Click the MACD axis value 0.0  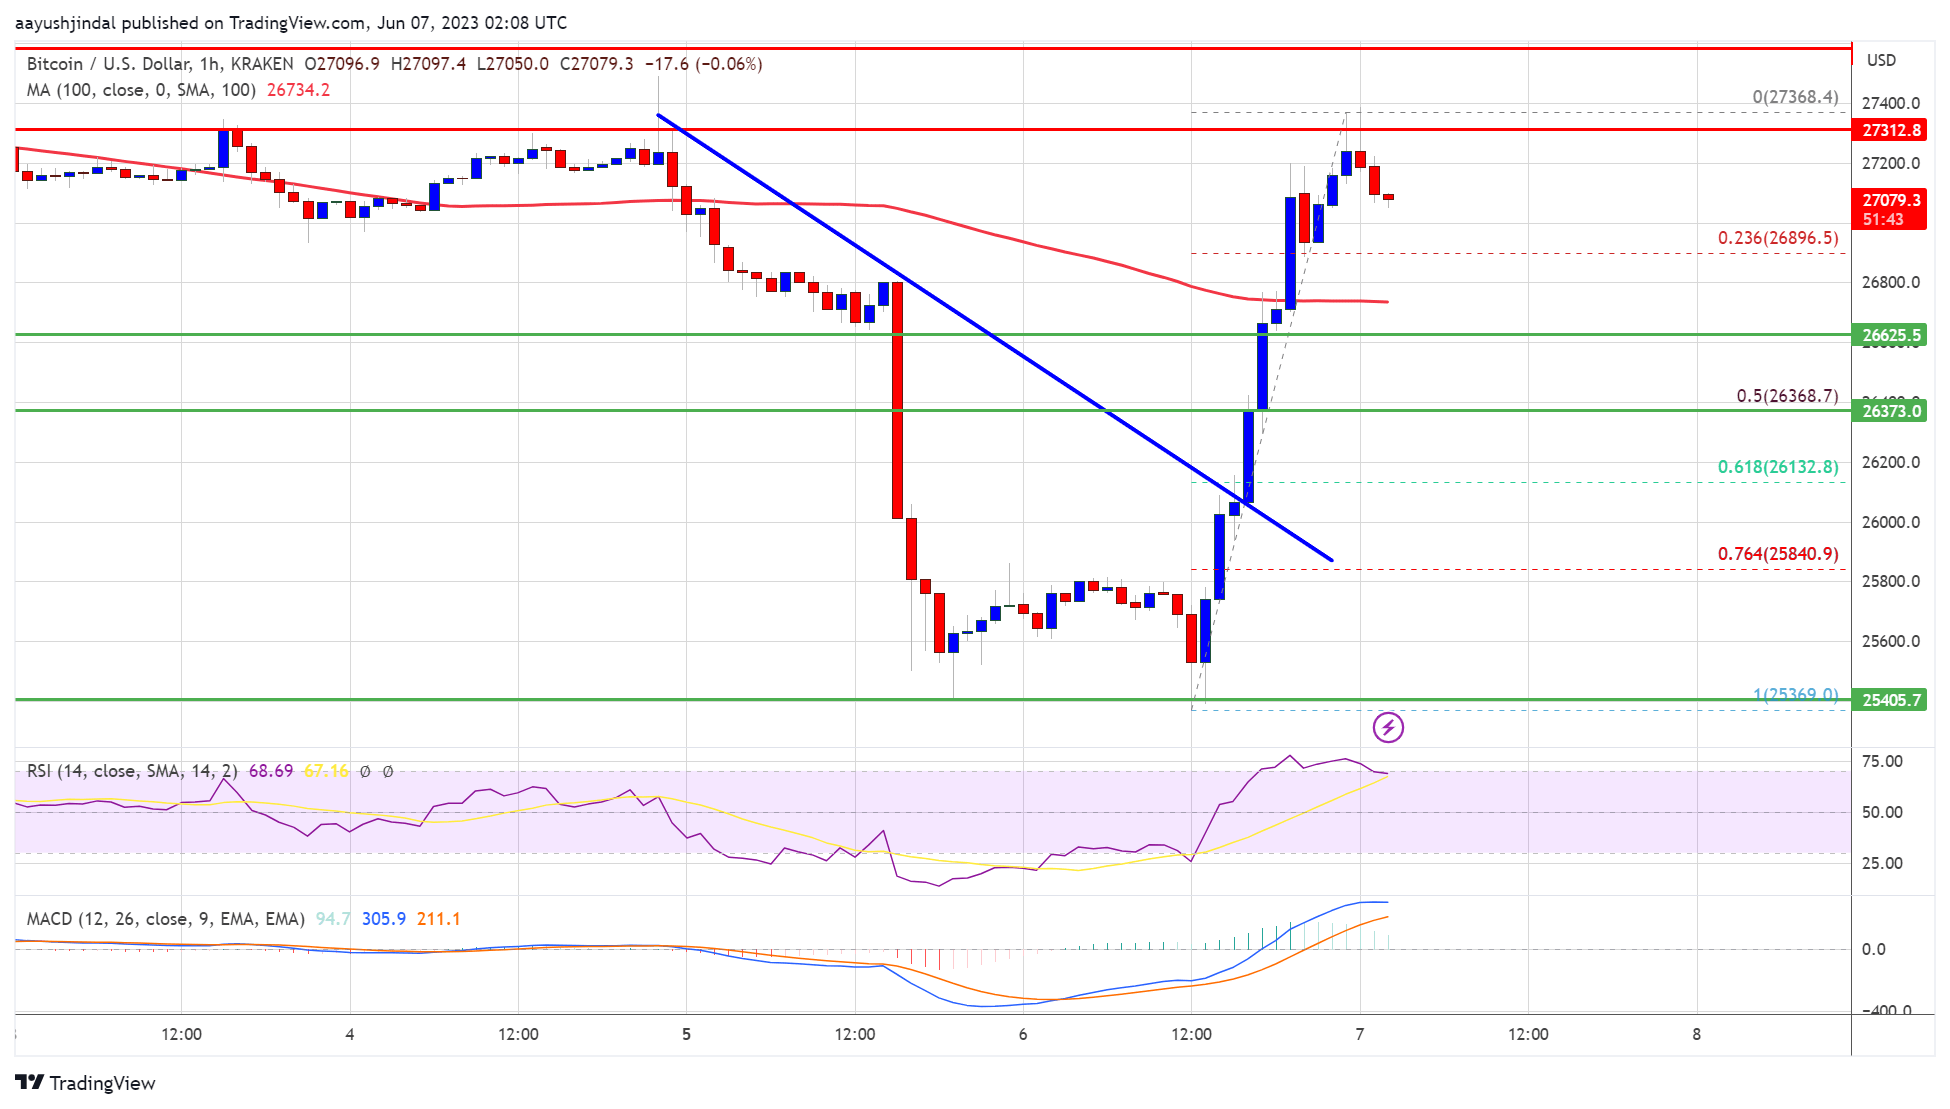1873,949
